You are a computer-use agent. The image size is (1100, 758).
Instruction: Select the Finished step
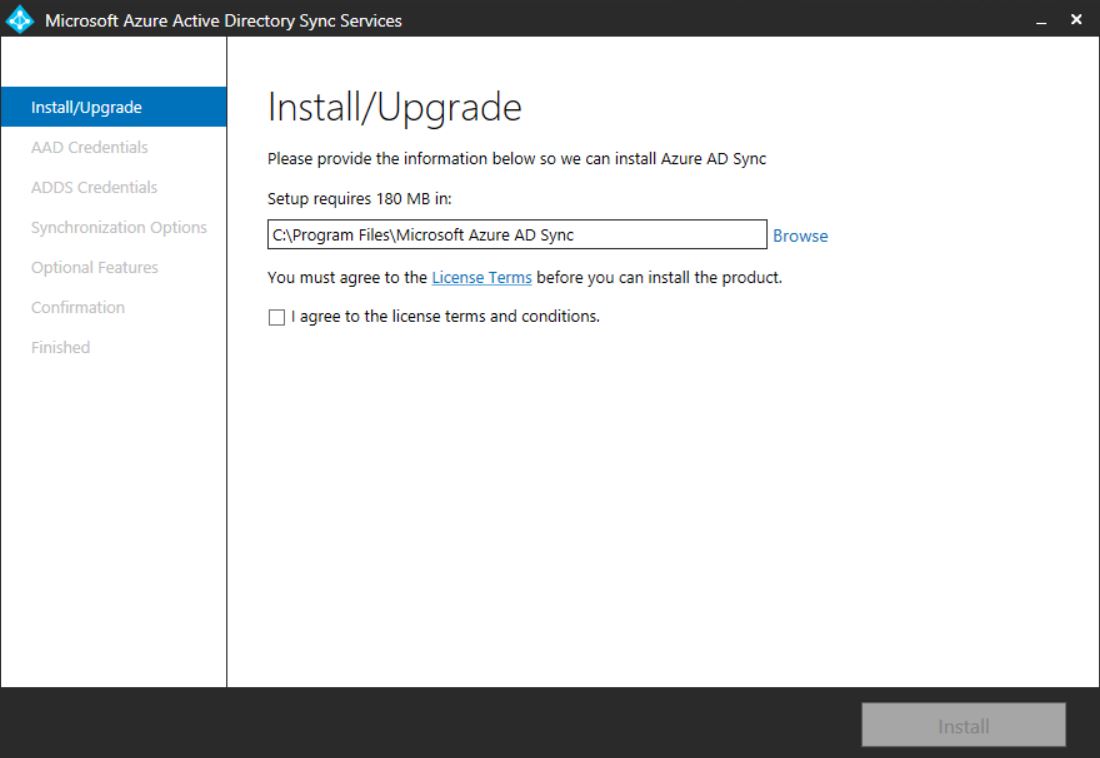click(x=60, y=347)
